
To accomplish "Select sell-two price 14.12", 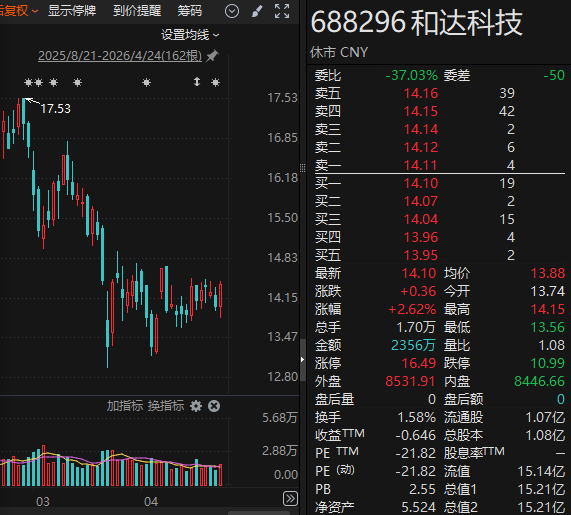I will pyautogui.click(x=421, y=147).
